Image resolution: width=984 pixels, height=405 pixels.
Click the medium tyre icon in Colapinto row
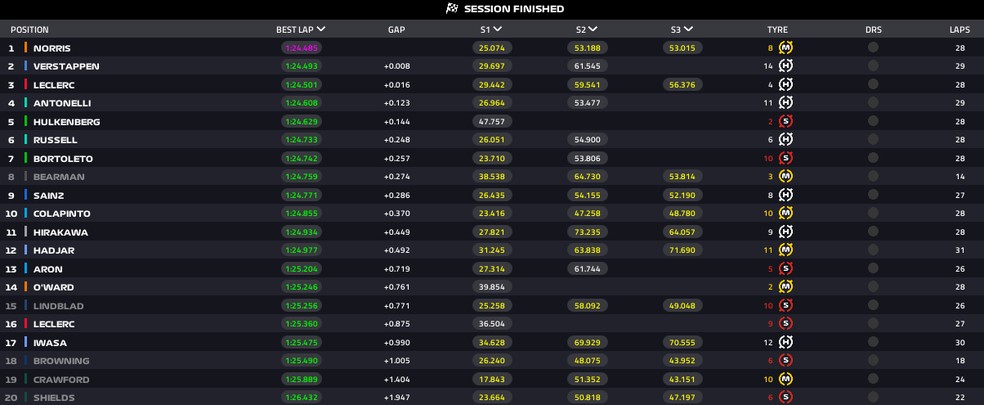tap(786, 213)
